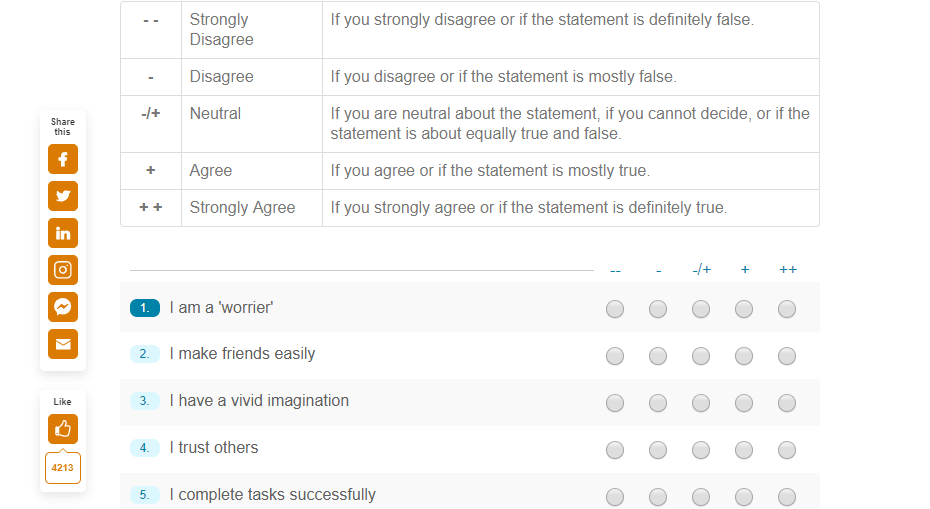Select Agree for 'I trust others'
The height and width of the screenshot is (509, 930).
pyautogui.click(x=744, y=450)
